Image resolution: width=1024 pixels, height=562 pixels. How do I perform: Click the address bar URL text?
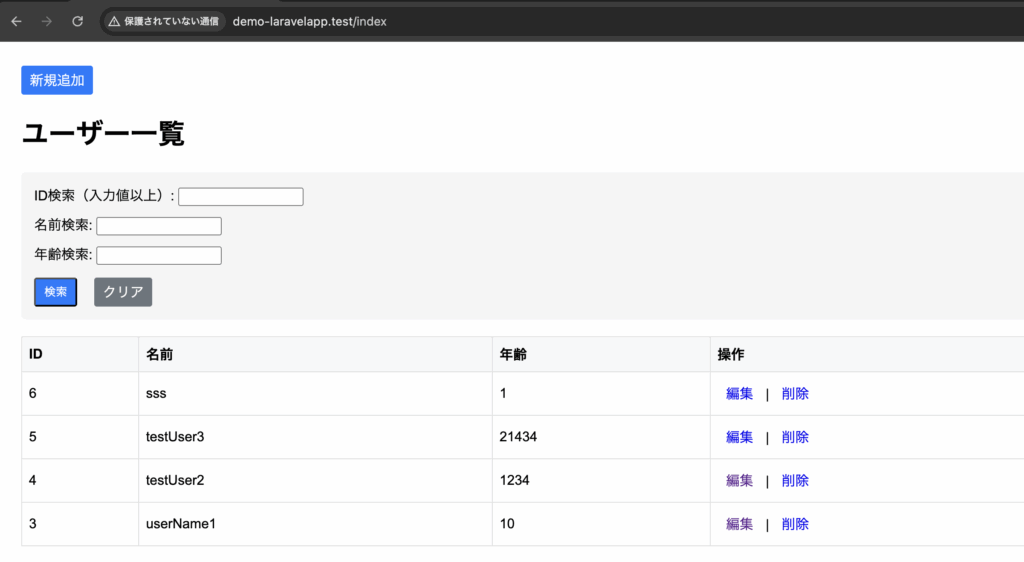coord(309,21)
